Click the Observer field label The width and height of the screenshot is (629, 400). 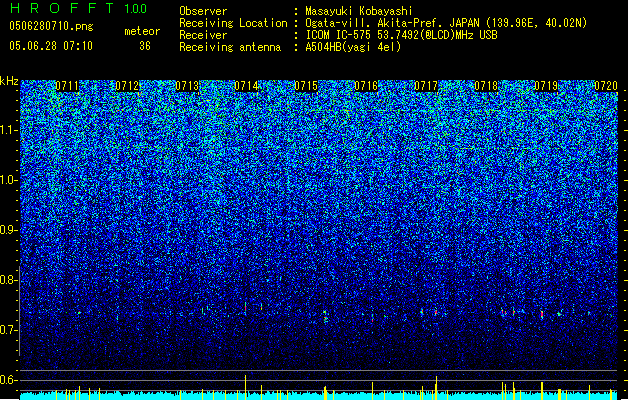[203, 11]
